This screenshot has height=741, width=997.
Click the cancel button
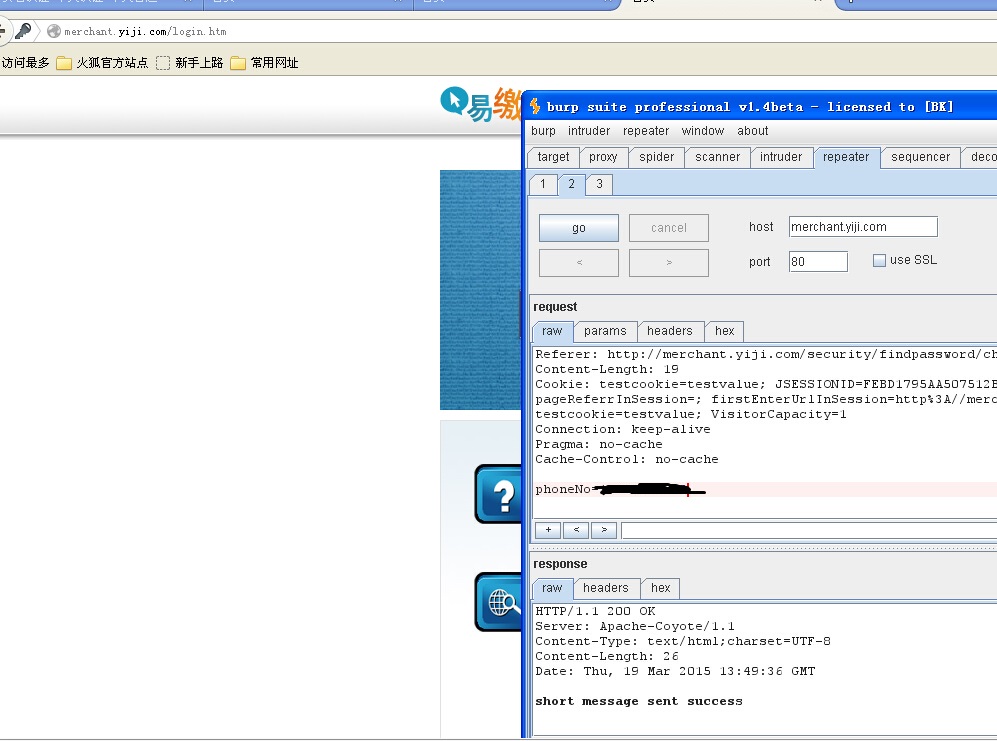coord(669,228)
